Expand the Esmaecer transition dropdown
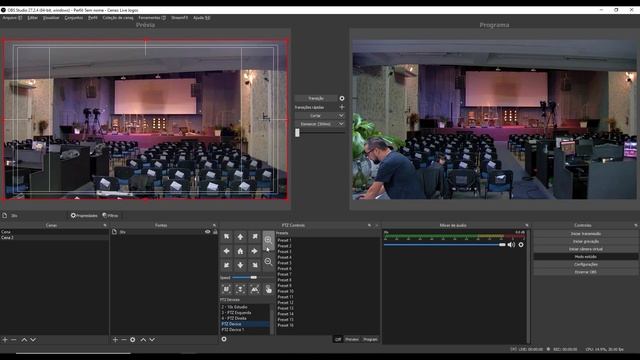 [341, 124]
